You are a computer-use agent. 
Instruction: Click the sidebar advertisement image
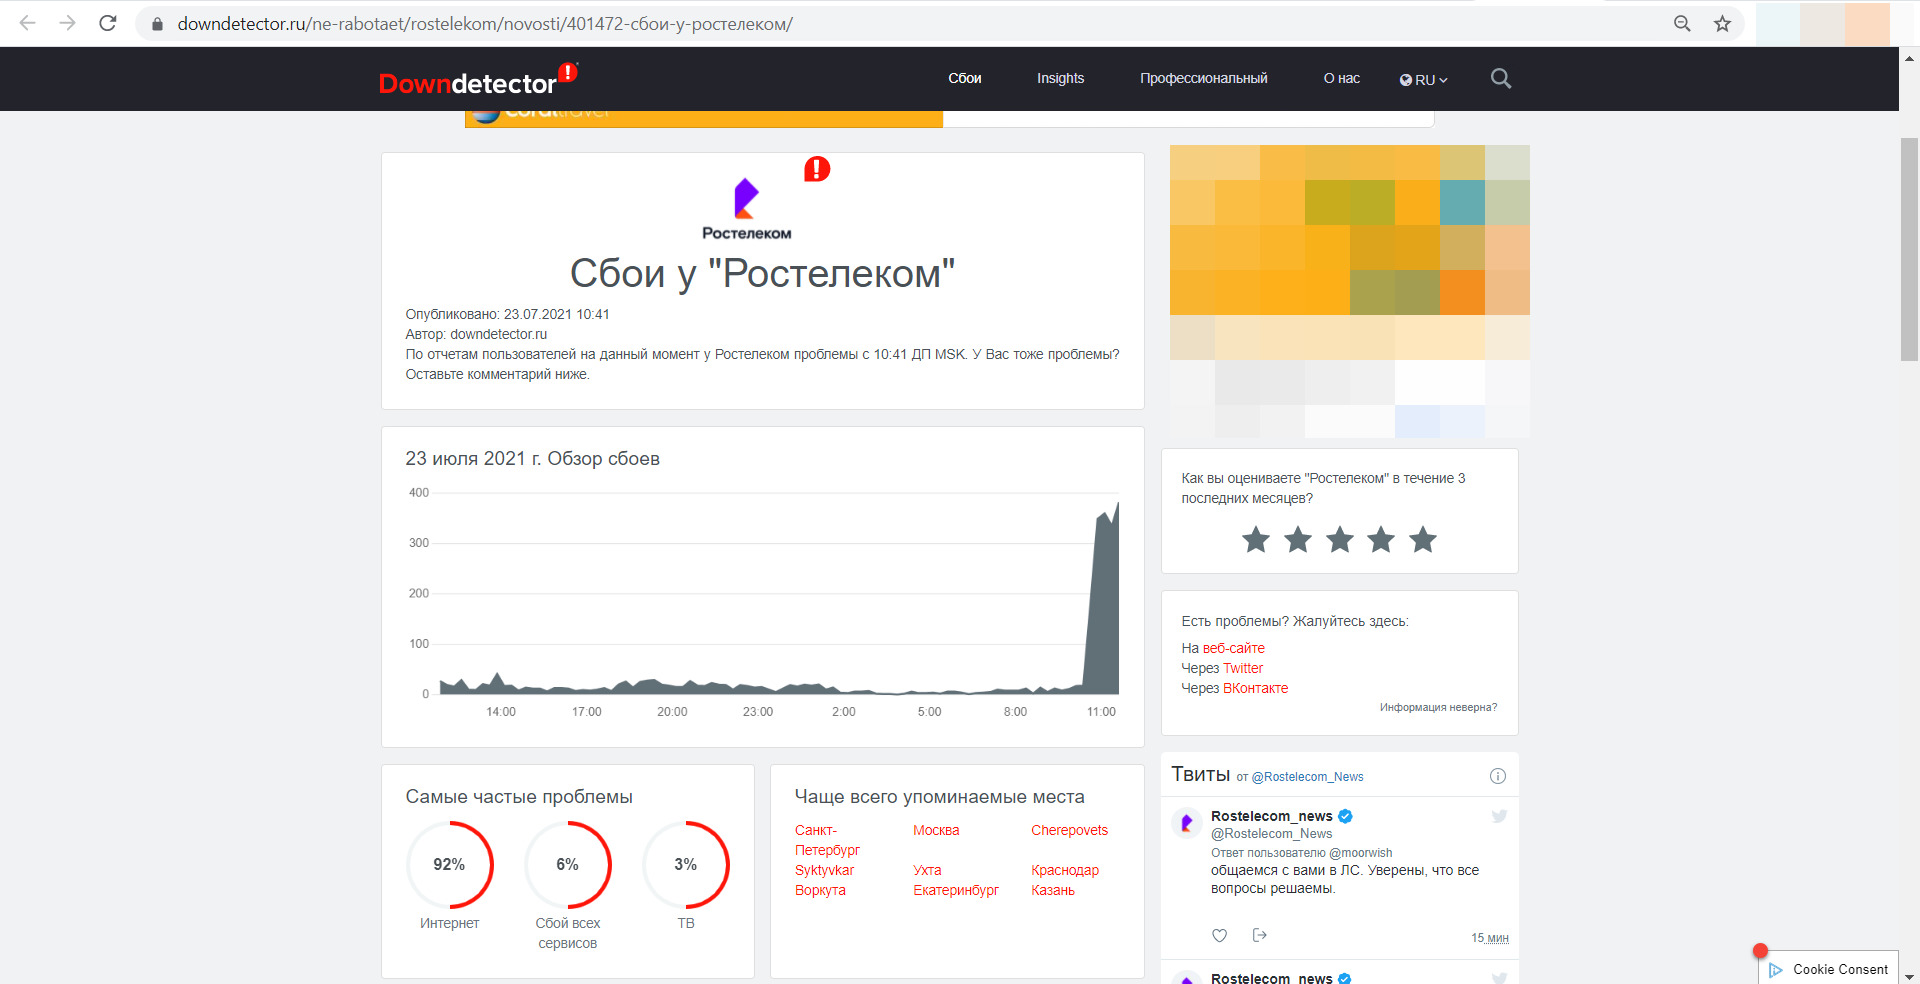tap(1350, 291)
